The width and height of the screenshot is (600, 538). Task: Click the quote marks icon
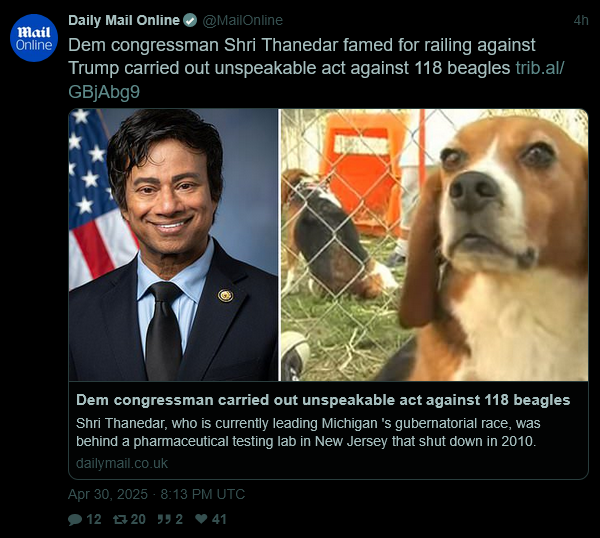[x=164, y=519]
